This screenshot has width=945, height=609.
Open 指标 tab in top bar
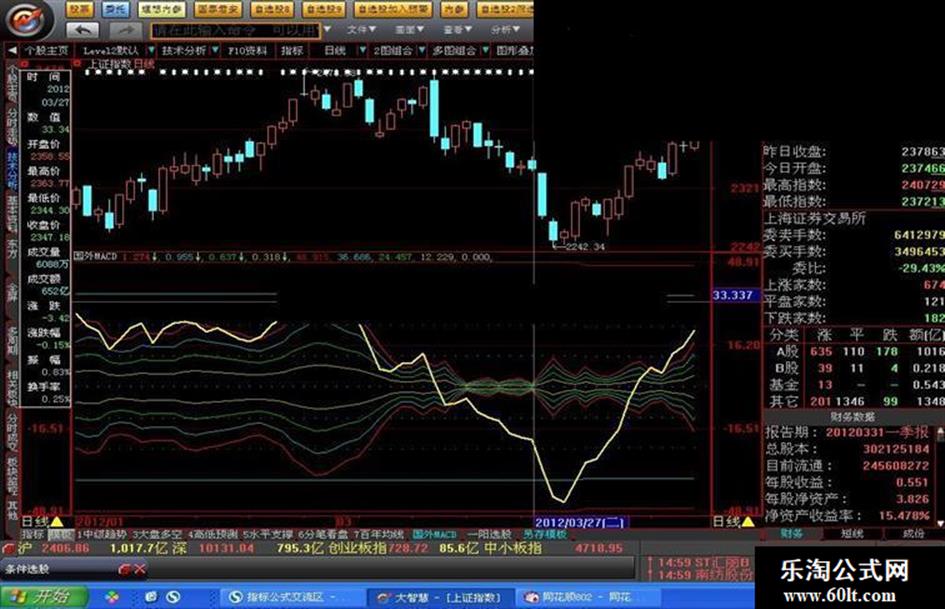(x=292, y=51)
